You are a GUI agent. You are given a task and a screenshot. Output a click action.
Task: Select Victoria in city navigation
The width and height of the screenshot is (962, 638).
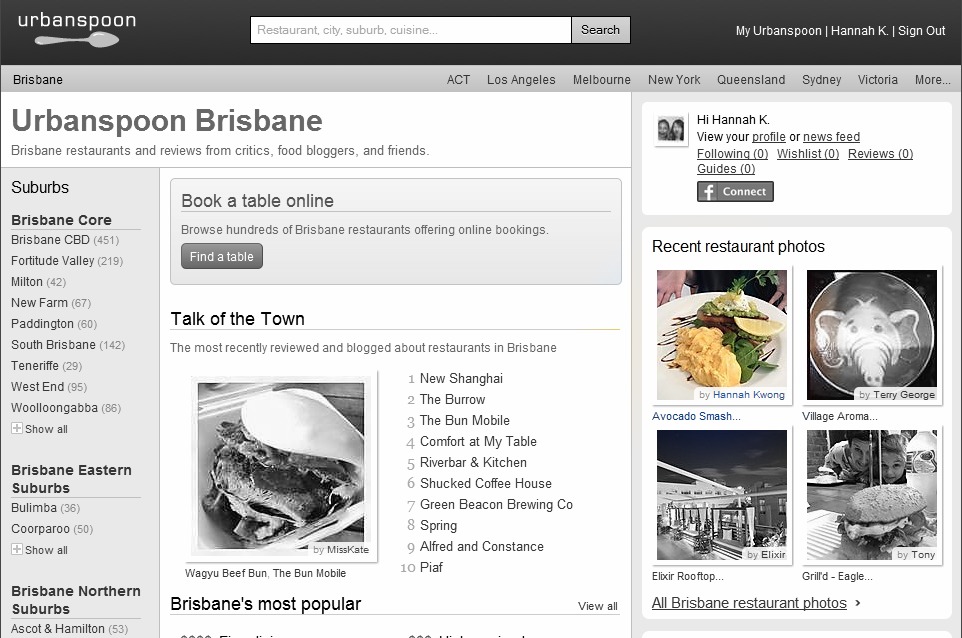pos(877,80)
